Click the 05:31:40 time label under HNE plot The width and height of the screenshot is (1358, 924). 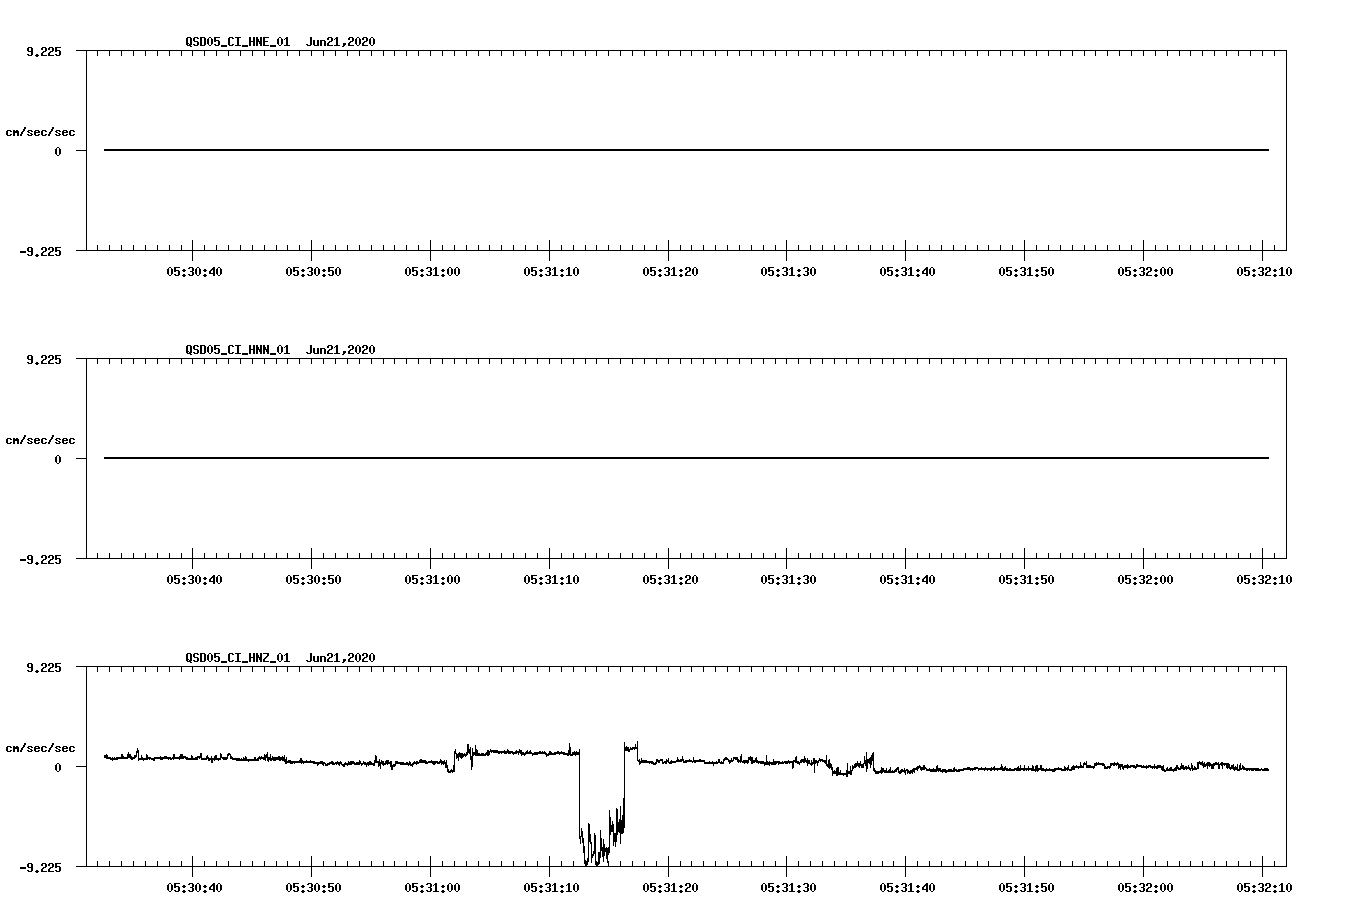pyautogui.click(x=907, y=272)
